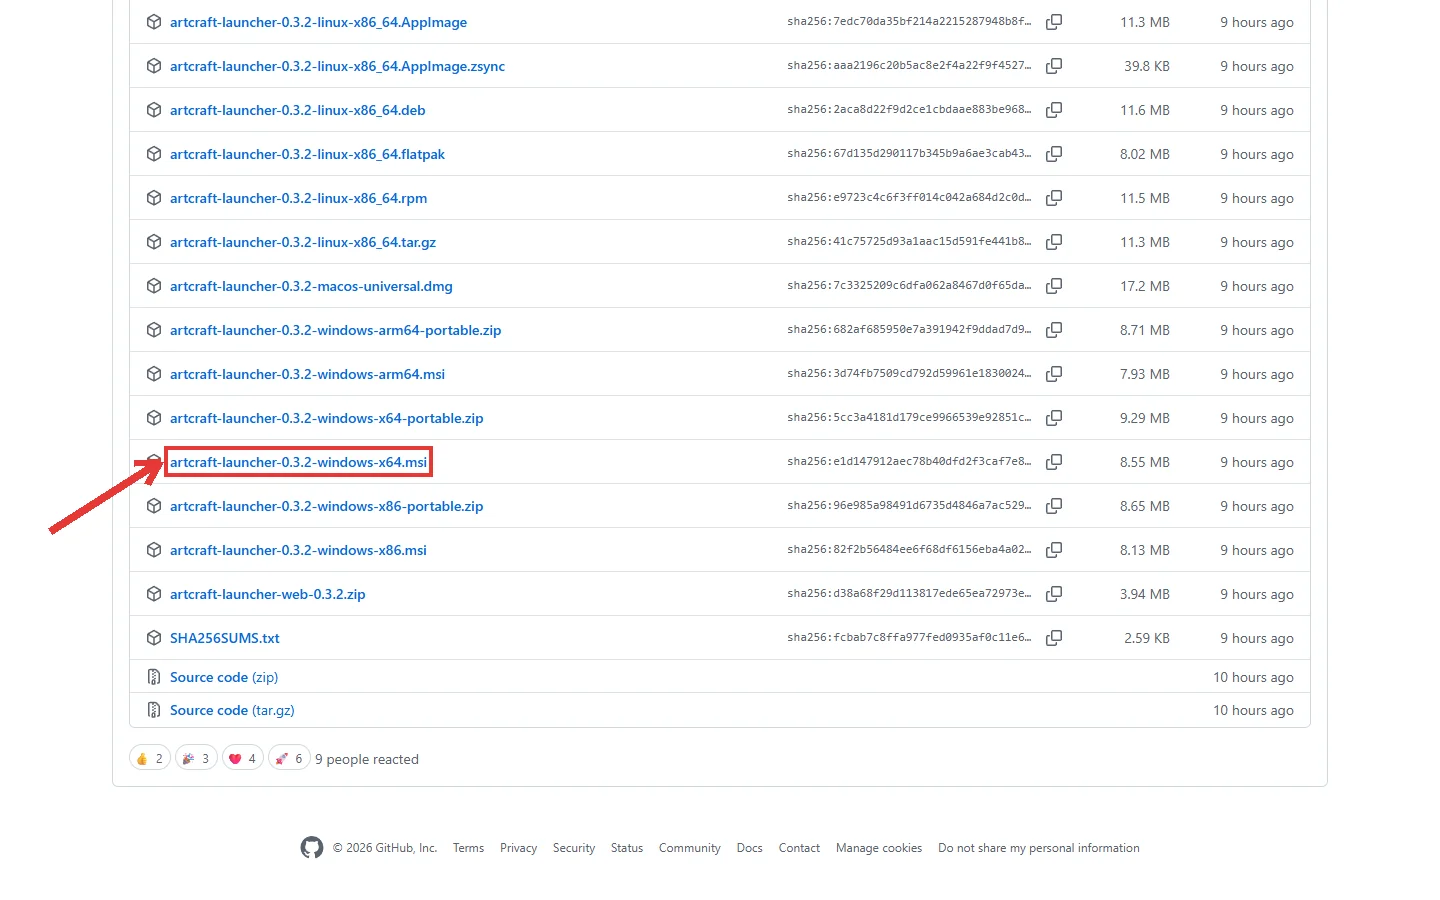
Task: Toggle the thumbs up reaction
Action: [150, 759]
